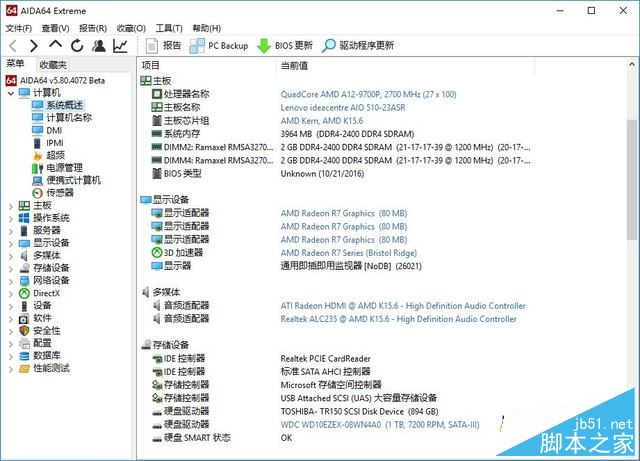Switch to the 收藏夹 tab
The image size is (640, 461).
click(53, 65)
